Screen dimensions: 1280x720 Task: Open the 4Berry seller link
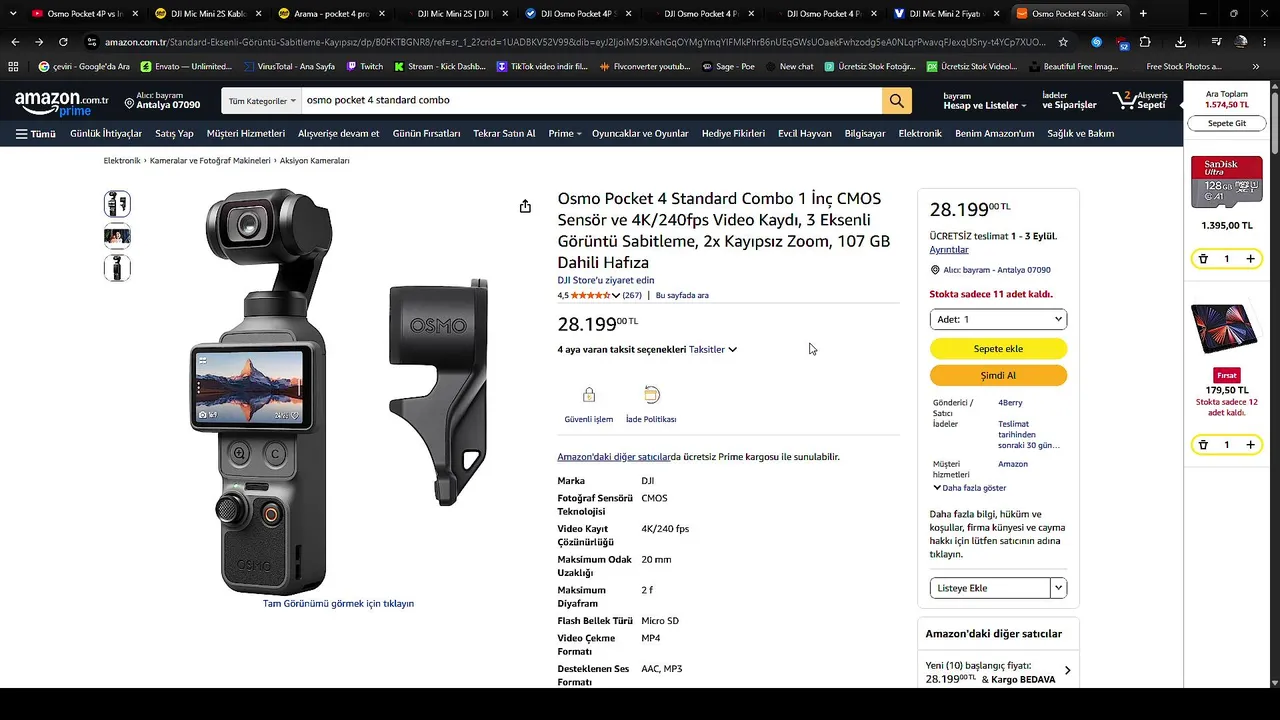(1010, 403)
